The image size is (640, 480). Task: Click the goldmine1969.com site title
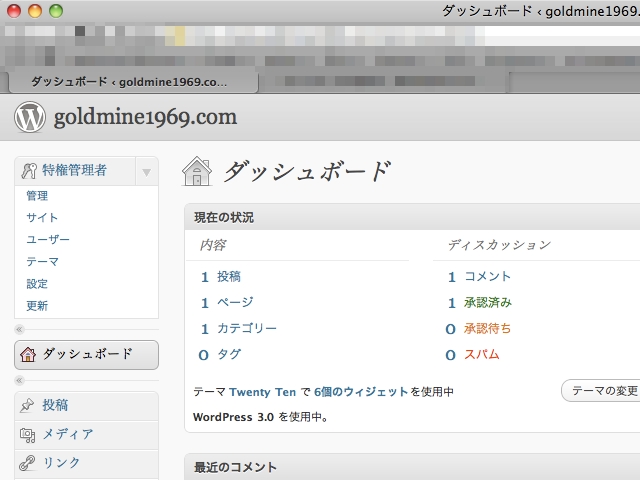145,118
